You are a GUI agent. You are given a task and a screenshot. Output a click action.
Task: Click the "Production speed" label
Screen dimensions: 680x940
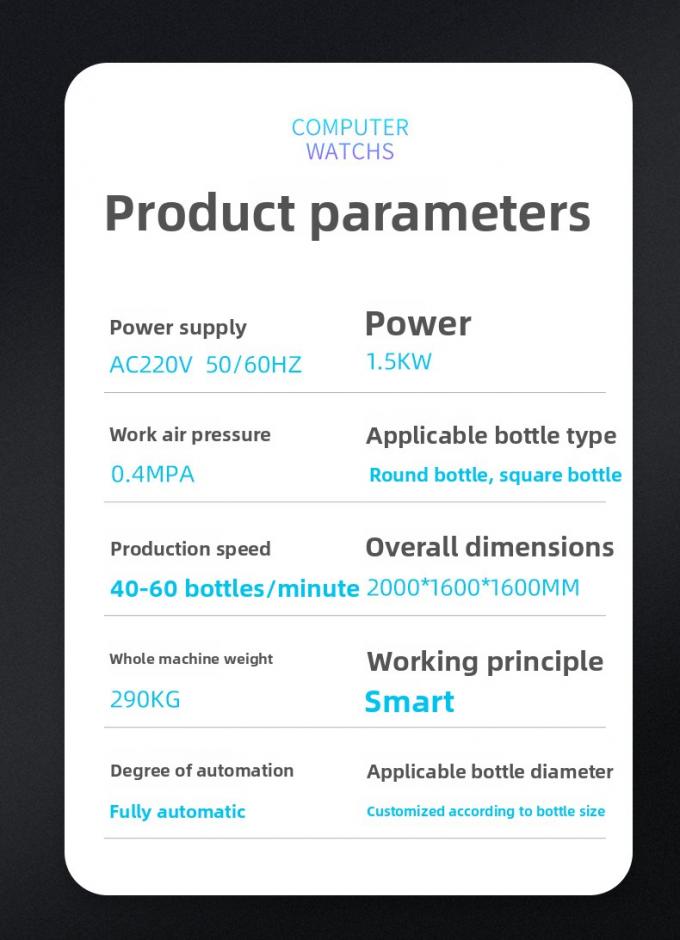190,549
